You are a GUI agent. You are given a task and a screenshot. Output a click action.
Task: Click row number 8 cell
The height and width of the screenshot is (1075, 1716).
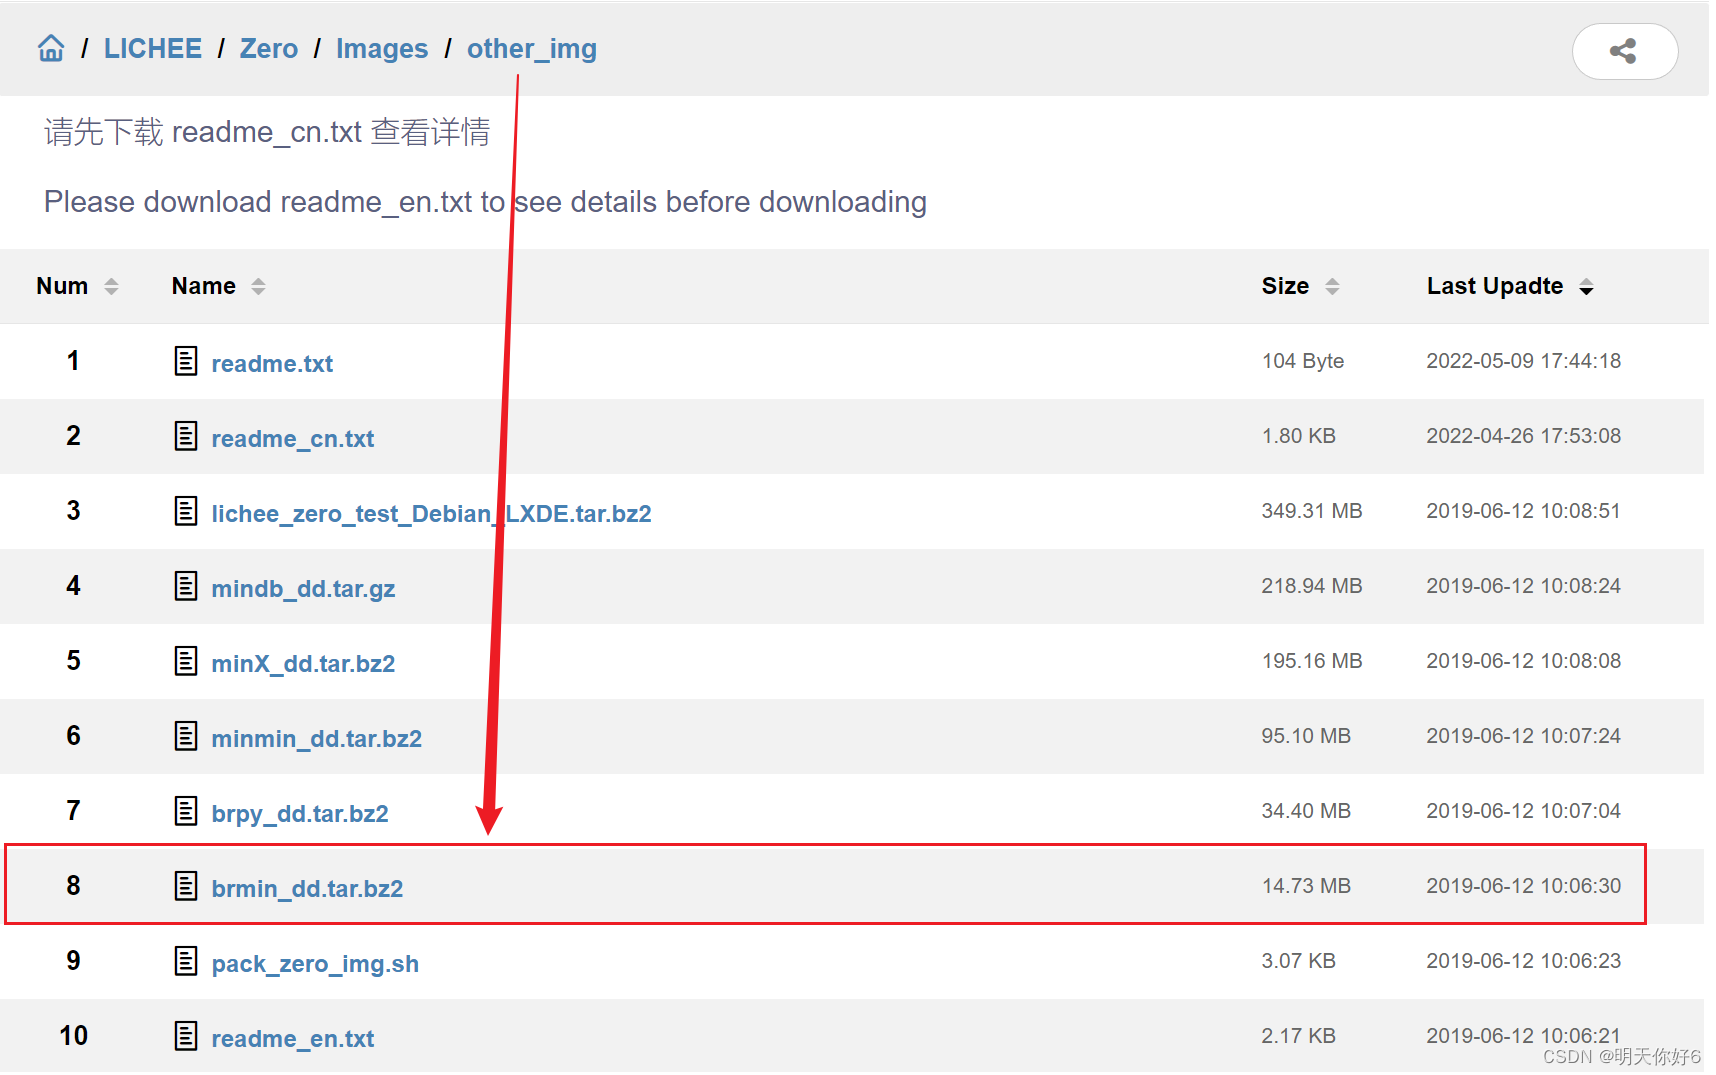tap(73, 886)
